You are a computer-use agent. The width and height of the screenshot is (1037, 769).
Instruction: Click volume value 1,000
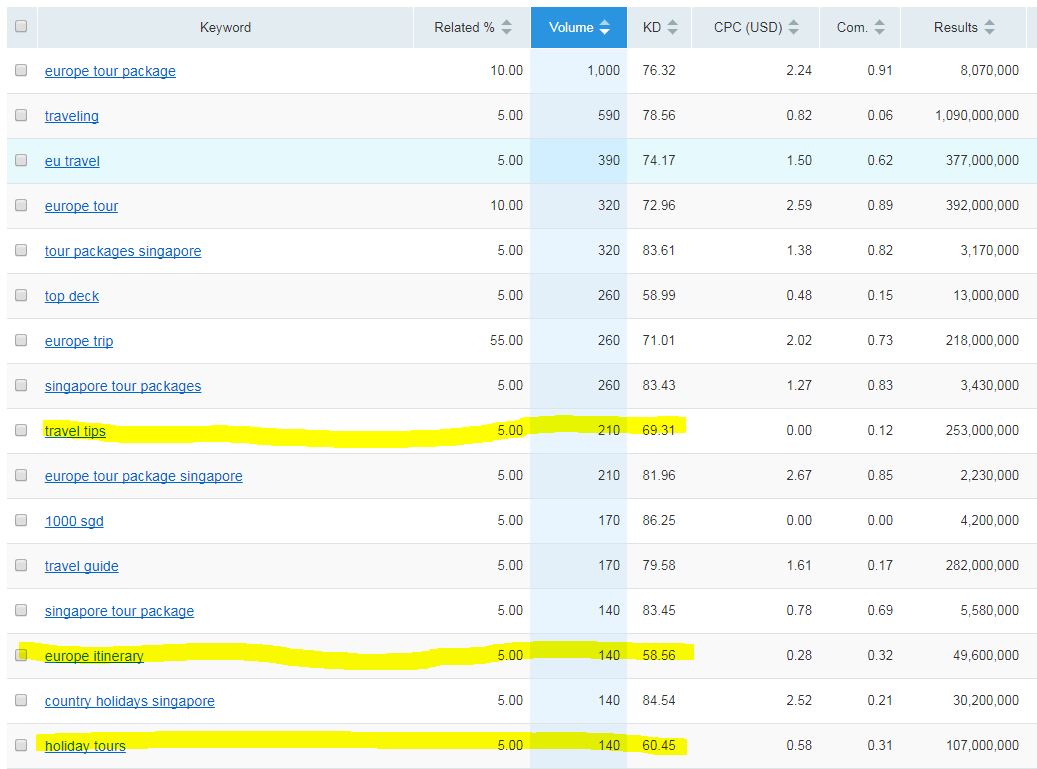click(604, 70)
